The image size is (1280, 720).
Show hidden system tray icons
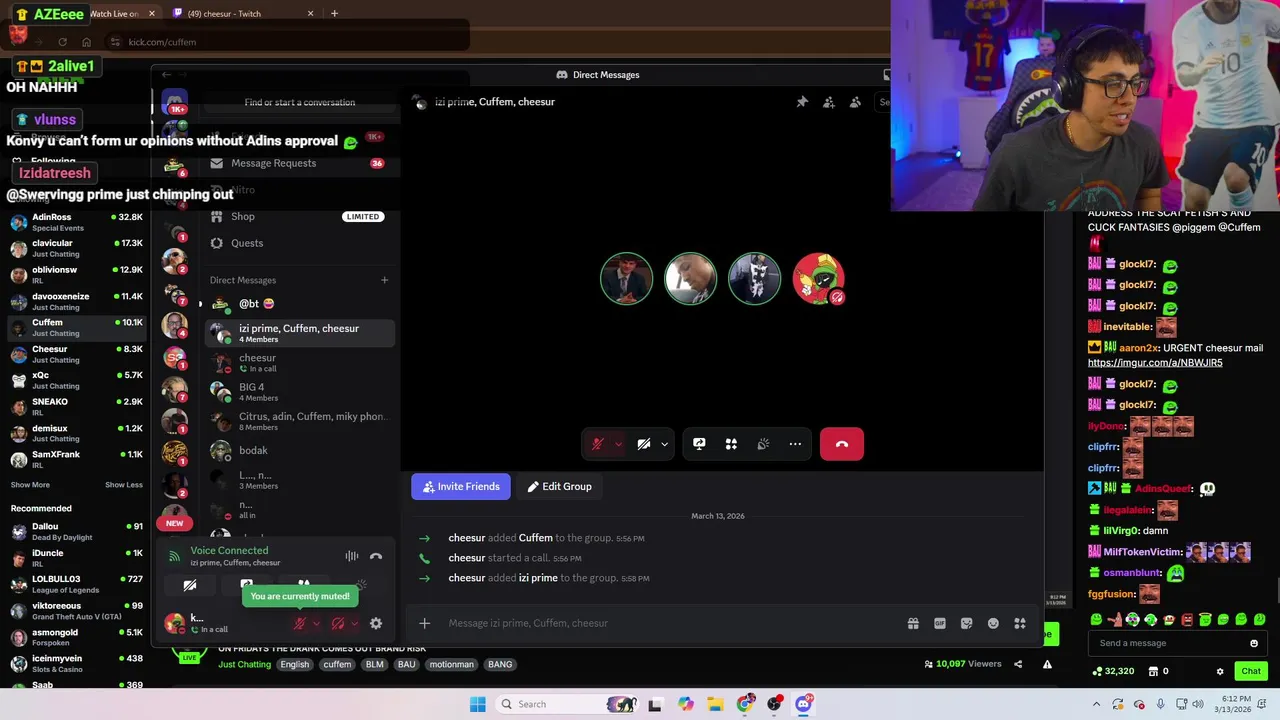coord(1096,704)
